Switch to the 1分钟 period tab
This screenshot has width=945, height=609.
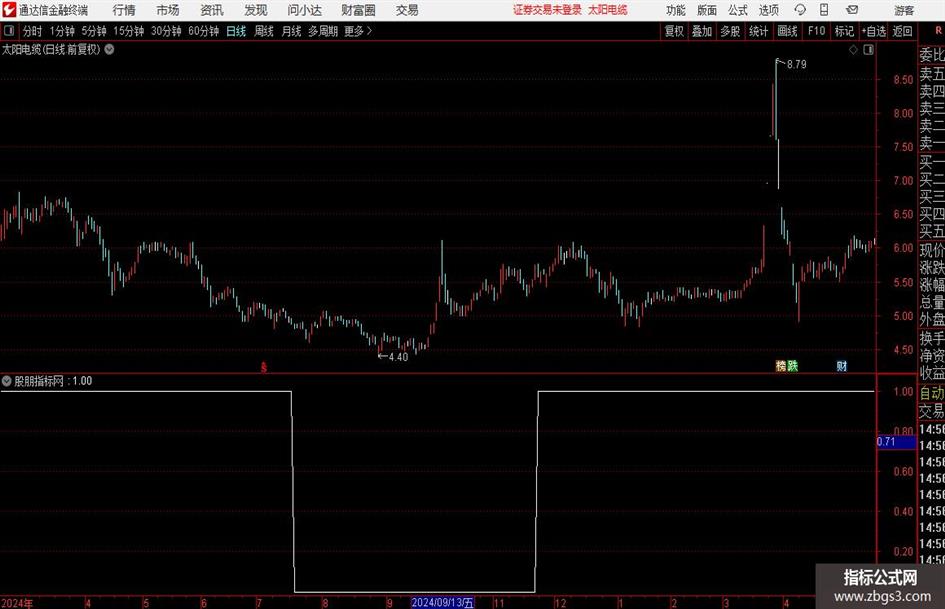click(x=62, y=31)
